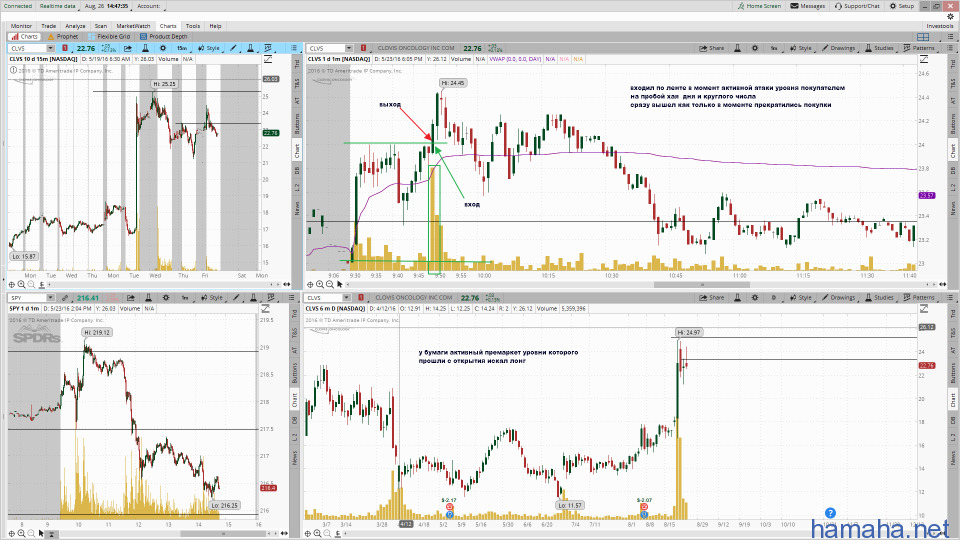960x540 pixels.
Task: Open the Studies dropdown on top-right chart
Action: click(x=880, y=48)
